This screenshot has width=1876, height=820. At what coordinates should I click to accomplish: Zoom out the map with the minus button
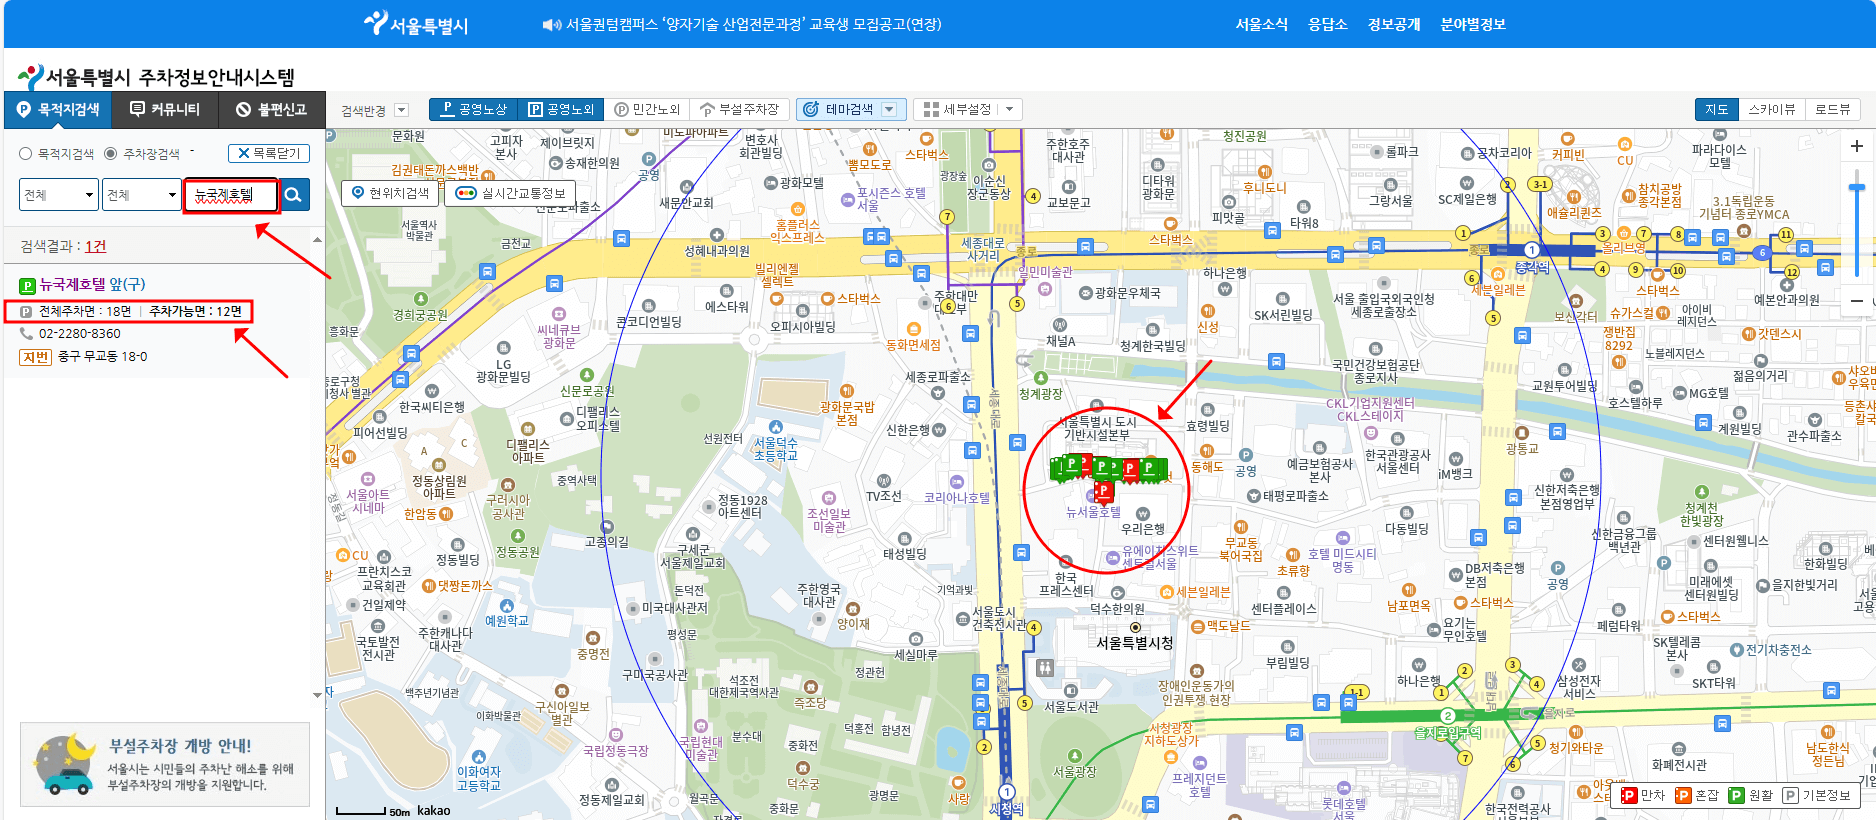tap(1857, 300)
